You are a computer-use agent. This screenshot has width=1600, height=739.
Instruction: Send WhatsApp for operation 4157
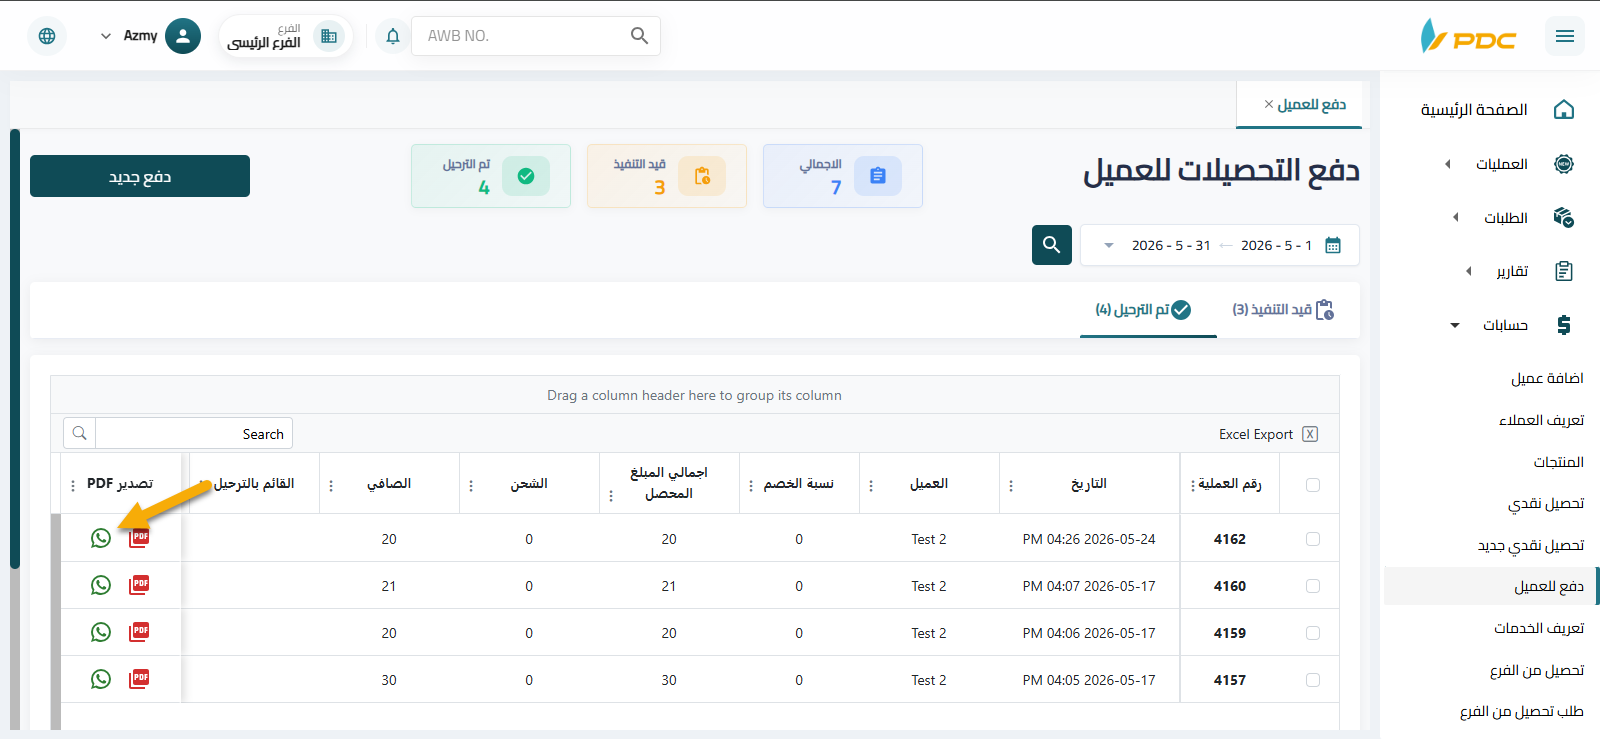coord(101,679)
